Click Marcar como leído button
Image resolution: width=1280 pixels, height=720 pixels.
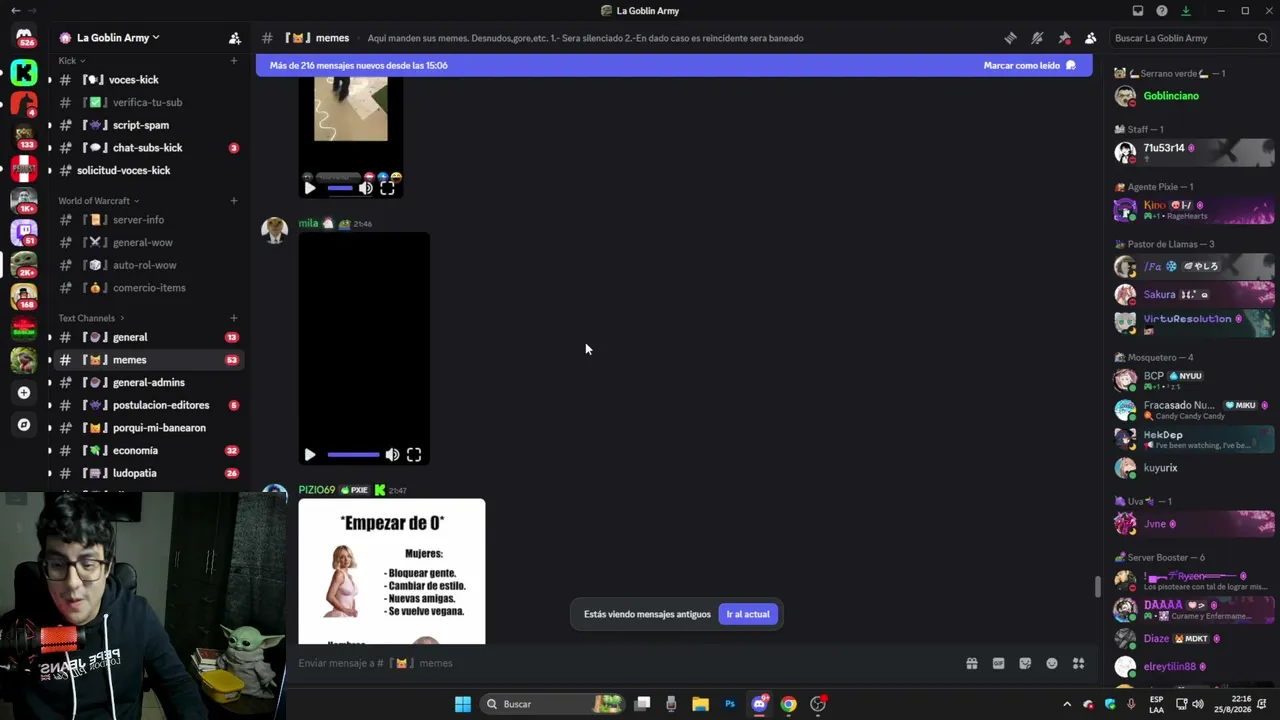[x=1029, y=65]
